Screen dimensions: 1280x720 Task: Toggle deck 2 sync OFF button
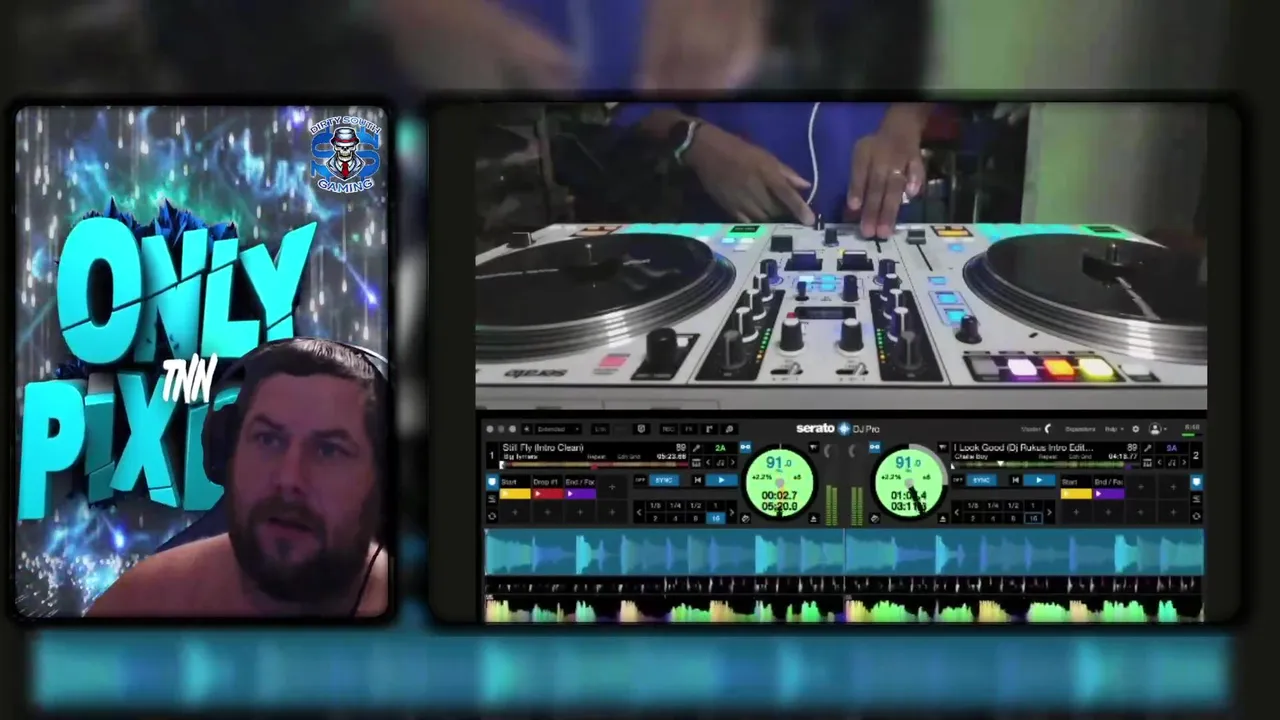point(957,480)
